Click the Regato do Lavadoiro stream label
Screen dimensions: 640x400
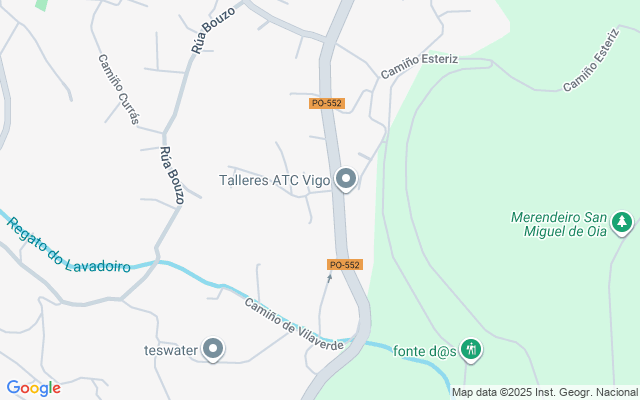point(68,246)
